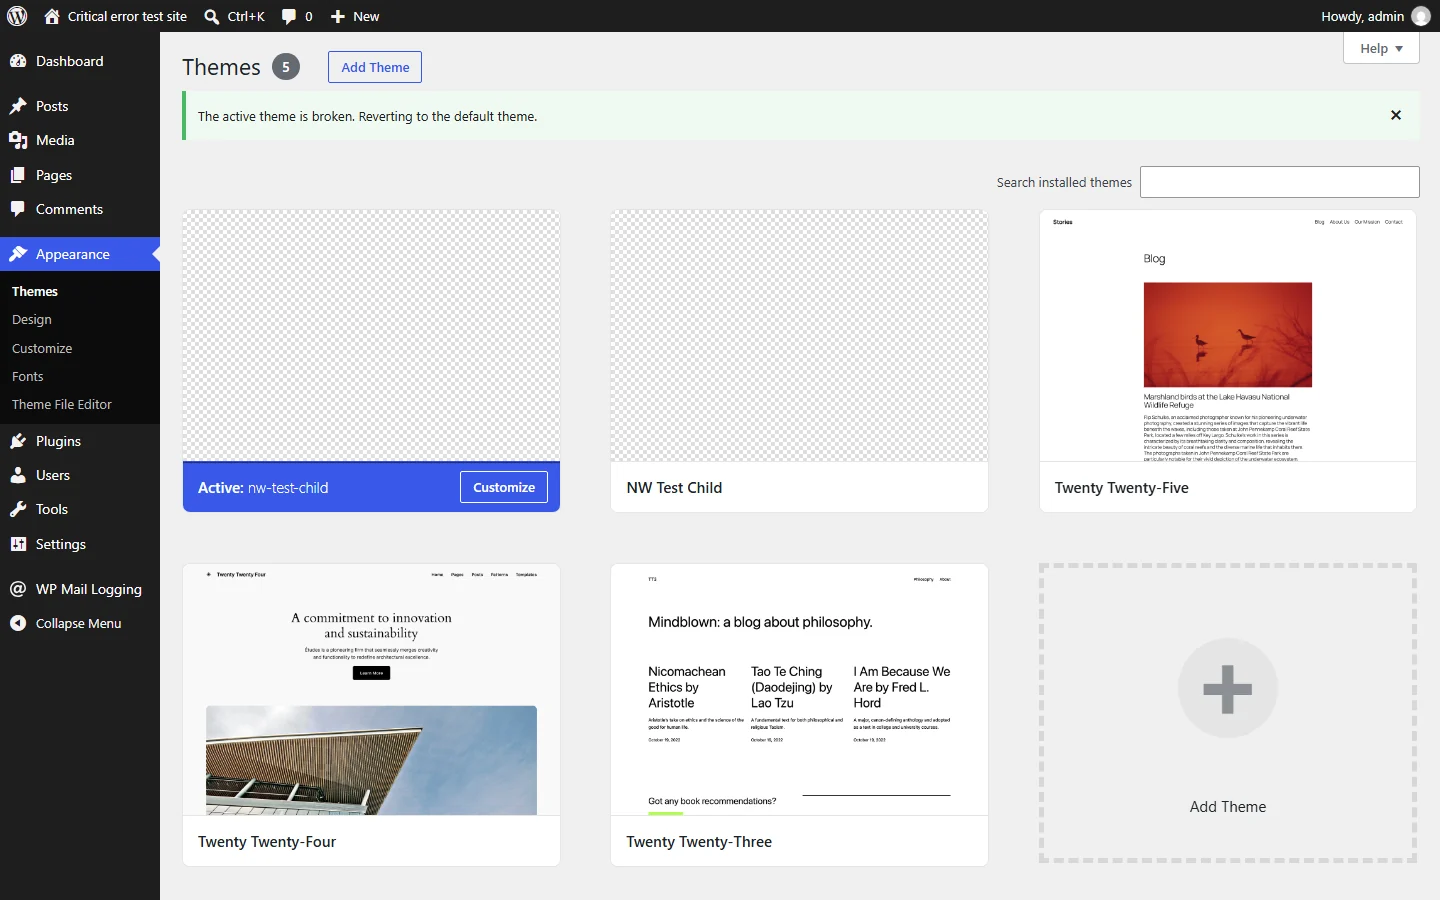Click the Add Theme label in dashed tile
This screenshot has height=900, width=1440.
(1228, 807)
